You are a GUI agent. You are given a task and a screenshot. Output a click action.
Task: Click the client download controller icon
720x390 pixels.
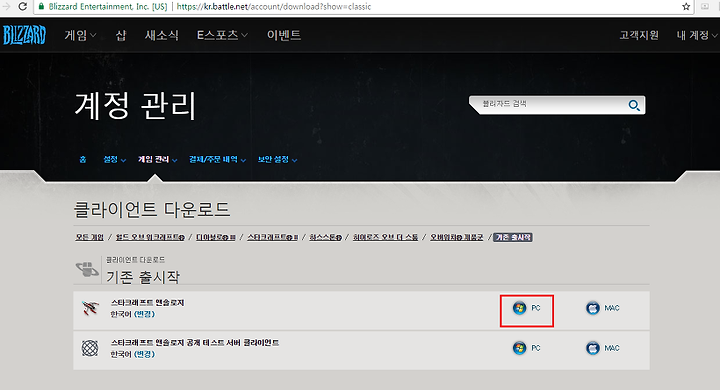click(x=87, y=268)
